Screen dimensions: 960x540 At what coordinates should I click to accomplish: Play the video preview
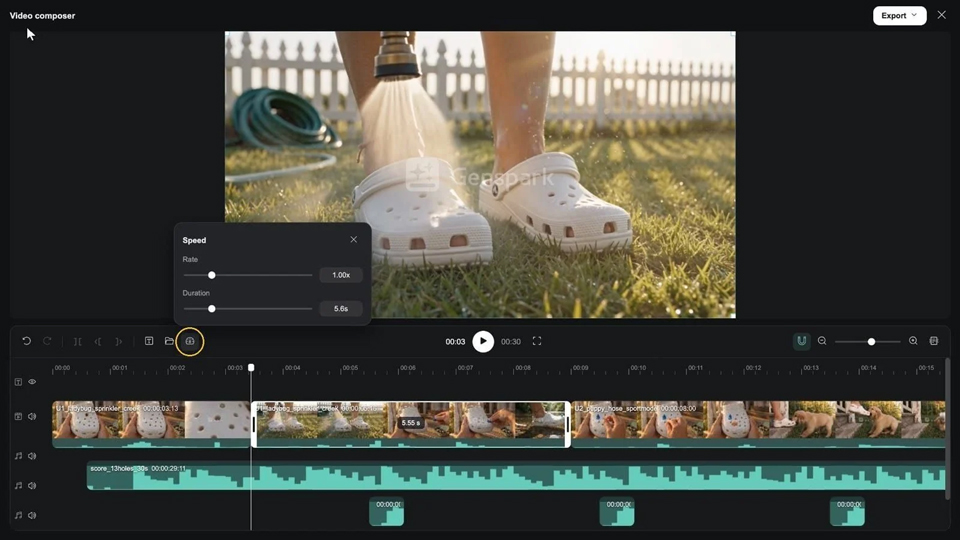pyautogui.click(x=483, y=341)
